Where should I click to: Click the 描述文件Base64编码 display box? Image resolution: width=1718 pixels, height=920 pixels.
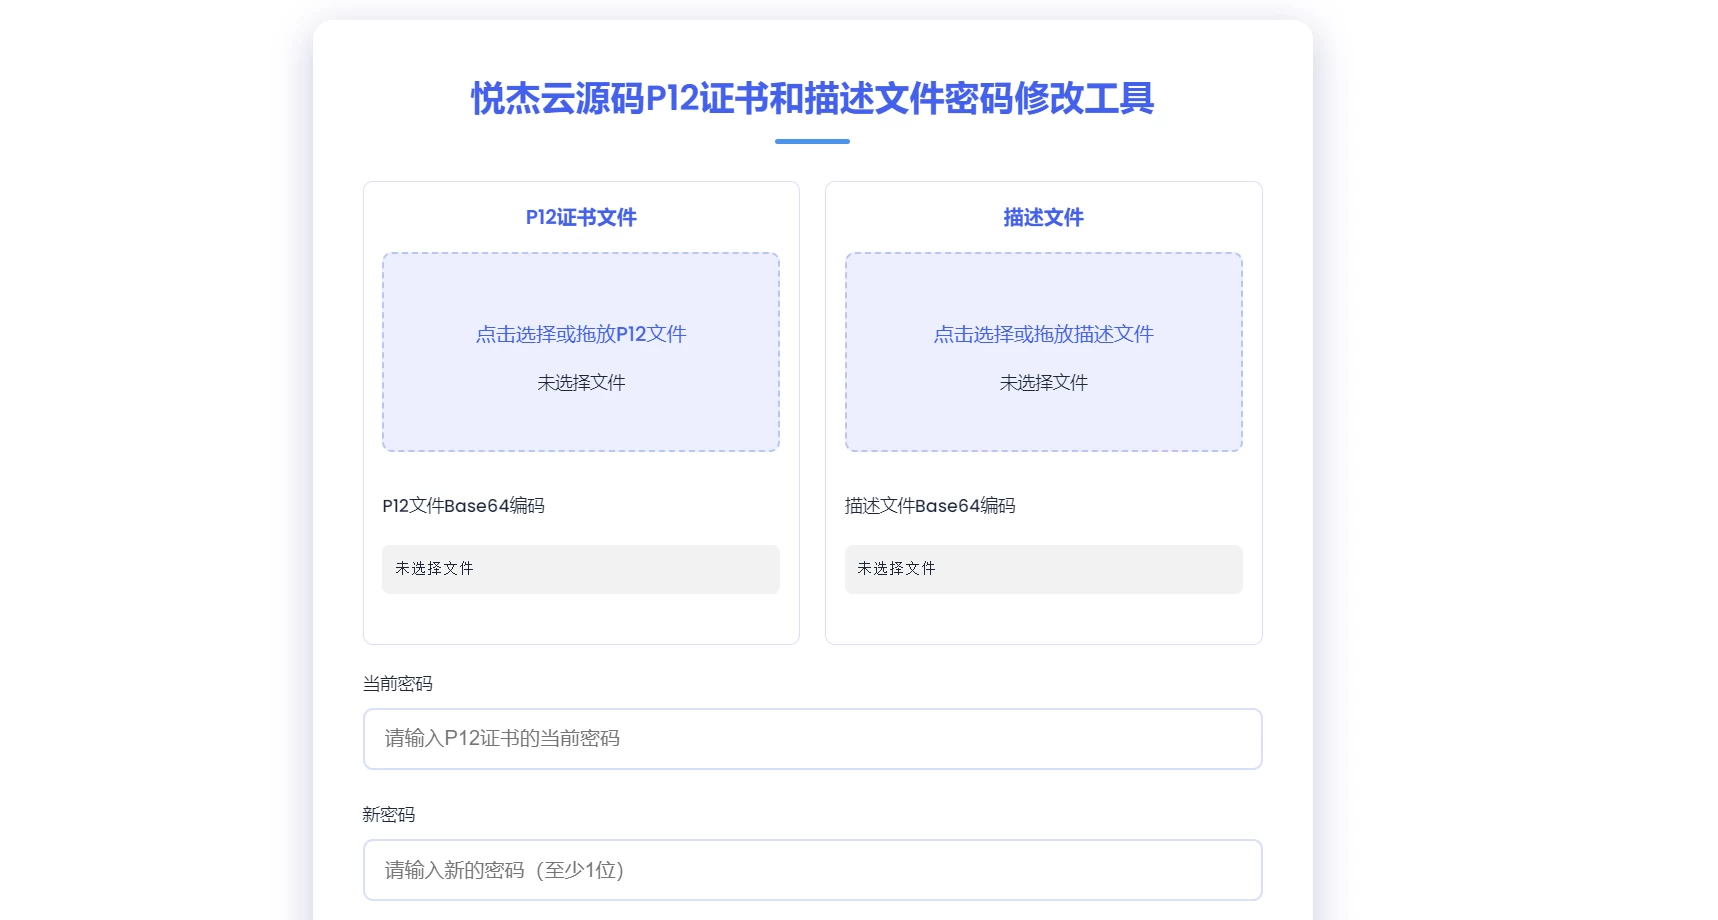pos(1043,569)
